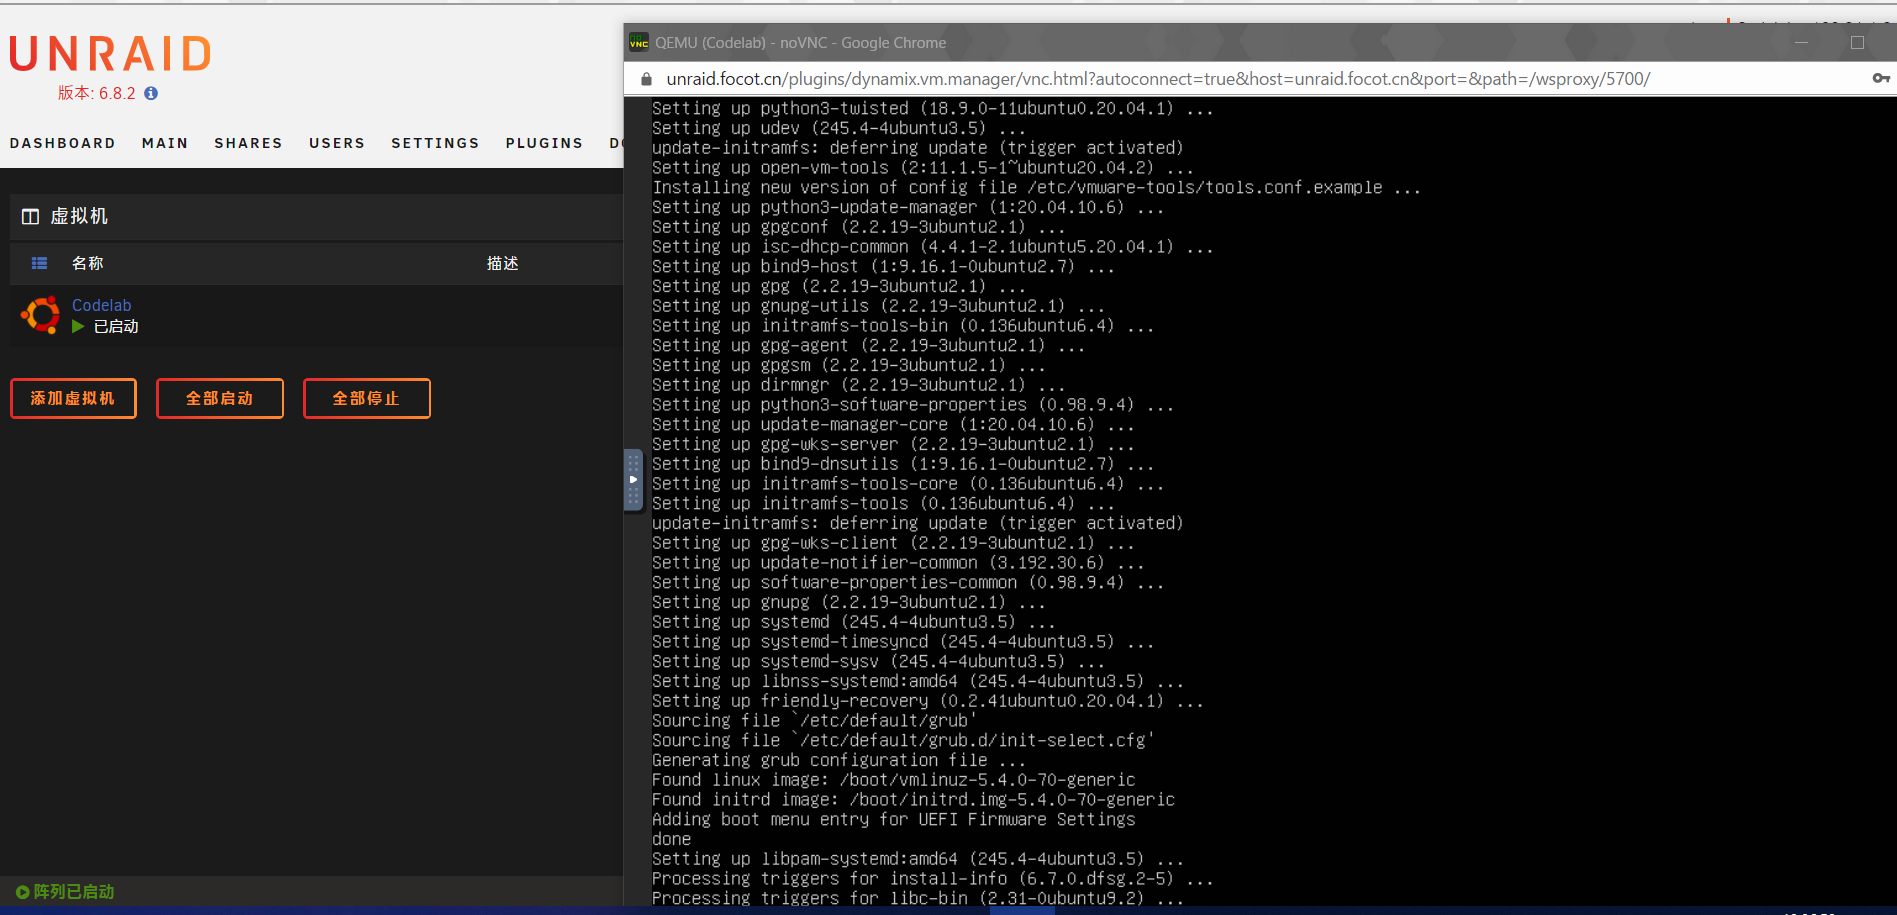Open the Plugins menu

click(544, 143)
